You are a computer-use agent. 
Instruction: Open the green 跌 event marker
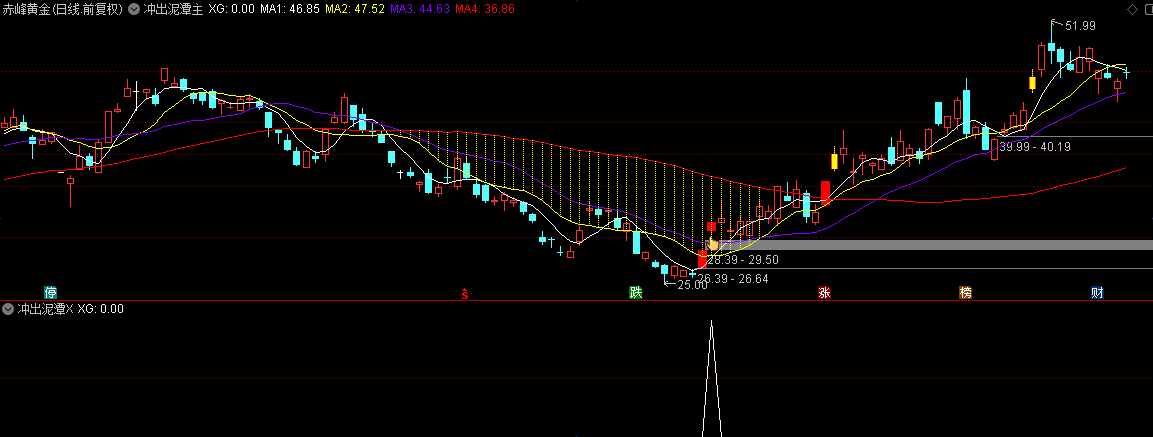click(636, 293)
